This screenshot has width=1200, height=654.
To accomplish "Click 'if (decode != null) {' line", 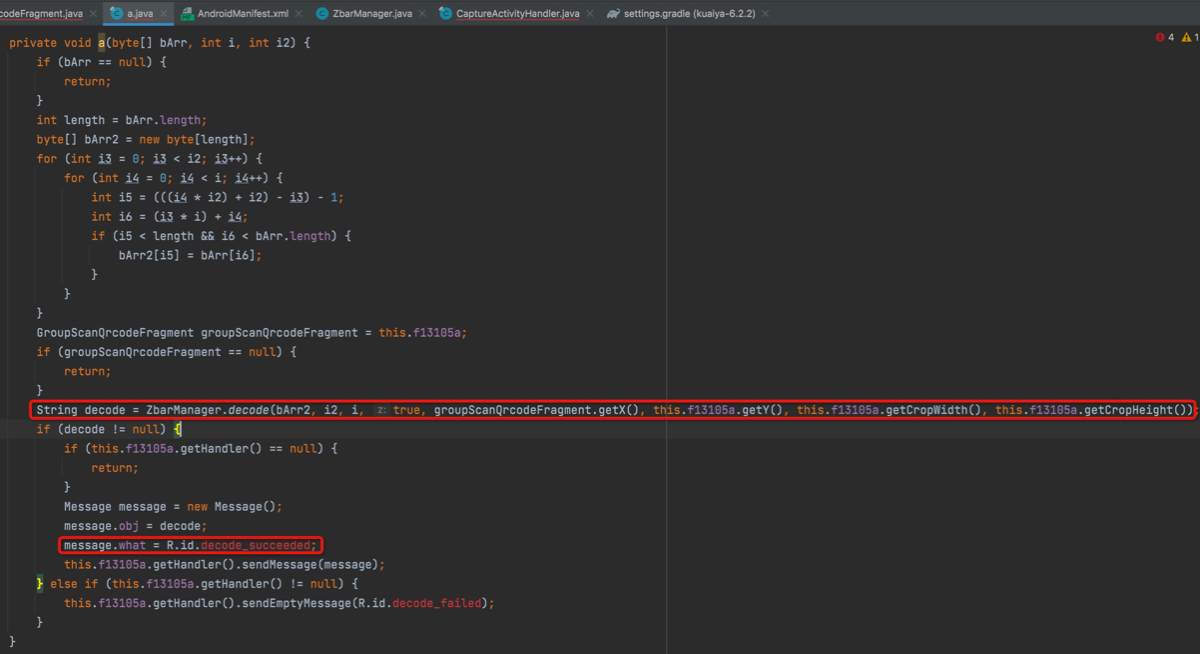I will (x=109, y=429).
